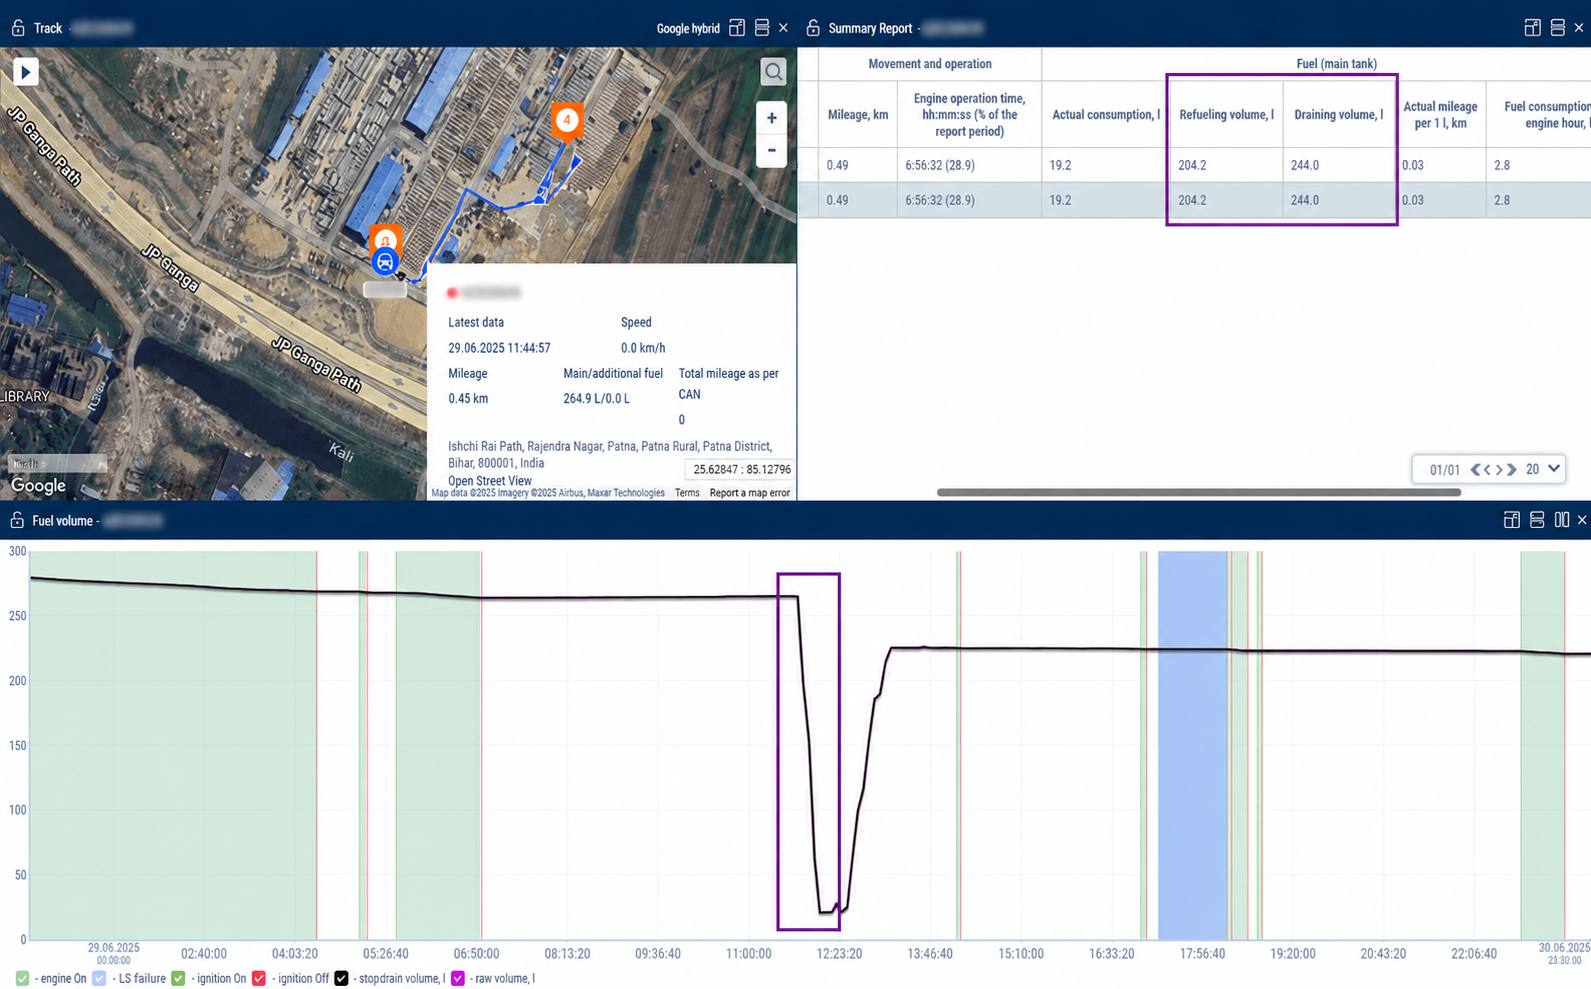Play the track animation on the map
Image resolution: width=1591 pixels, height=989 pixels.
(26, 72)
